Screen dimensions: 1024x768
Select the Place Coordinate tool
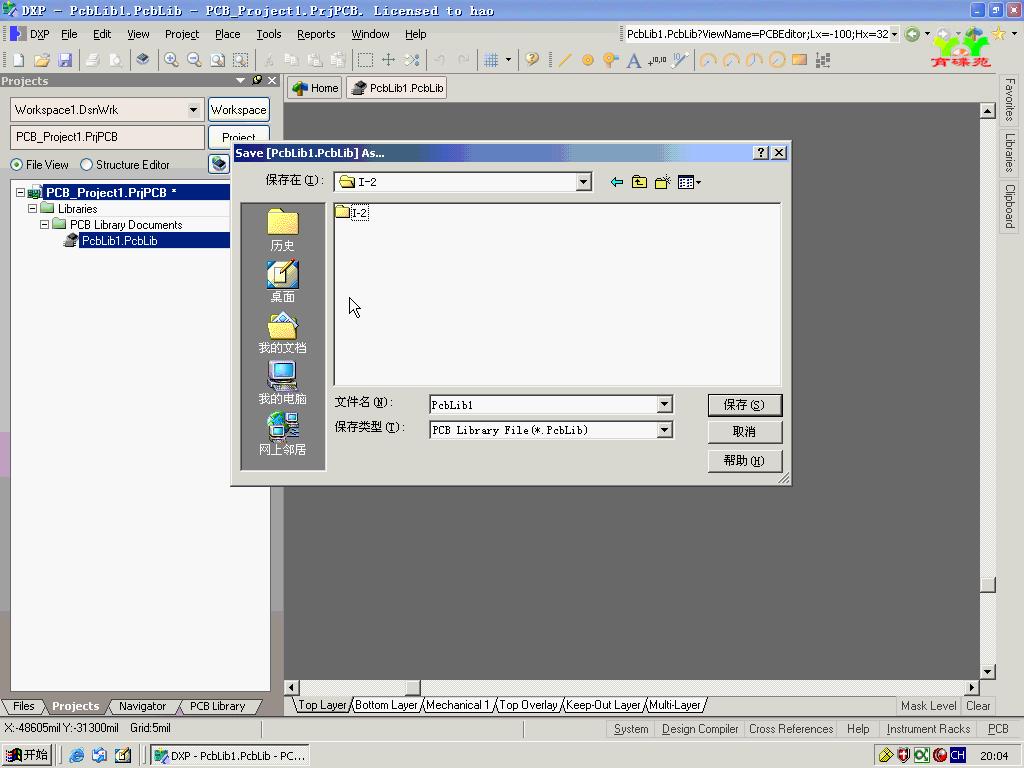[657, 60]
